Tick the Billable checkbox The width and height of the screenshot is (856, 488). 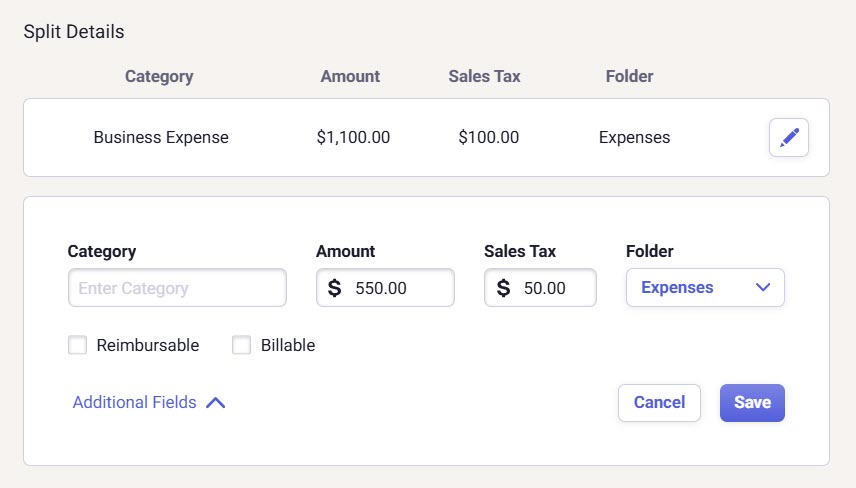tap(241, 345)
